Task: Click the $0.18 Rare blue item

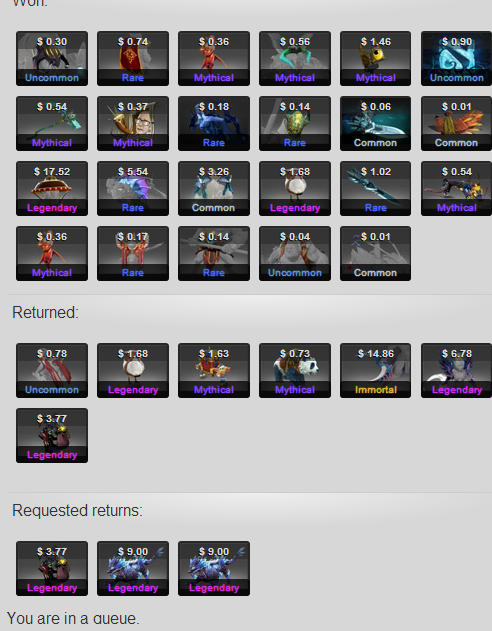Action: (x=214, y=124)
